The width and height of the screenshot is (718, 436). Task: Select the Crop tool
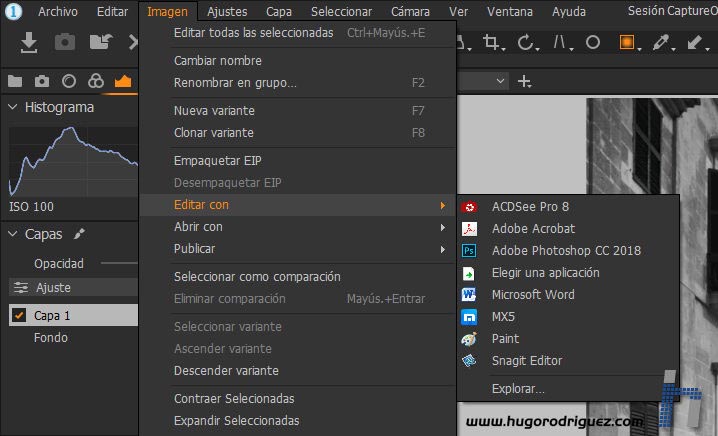[x=492, y=42]
